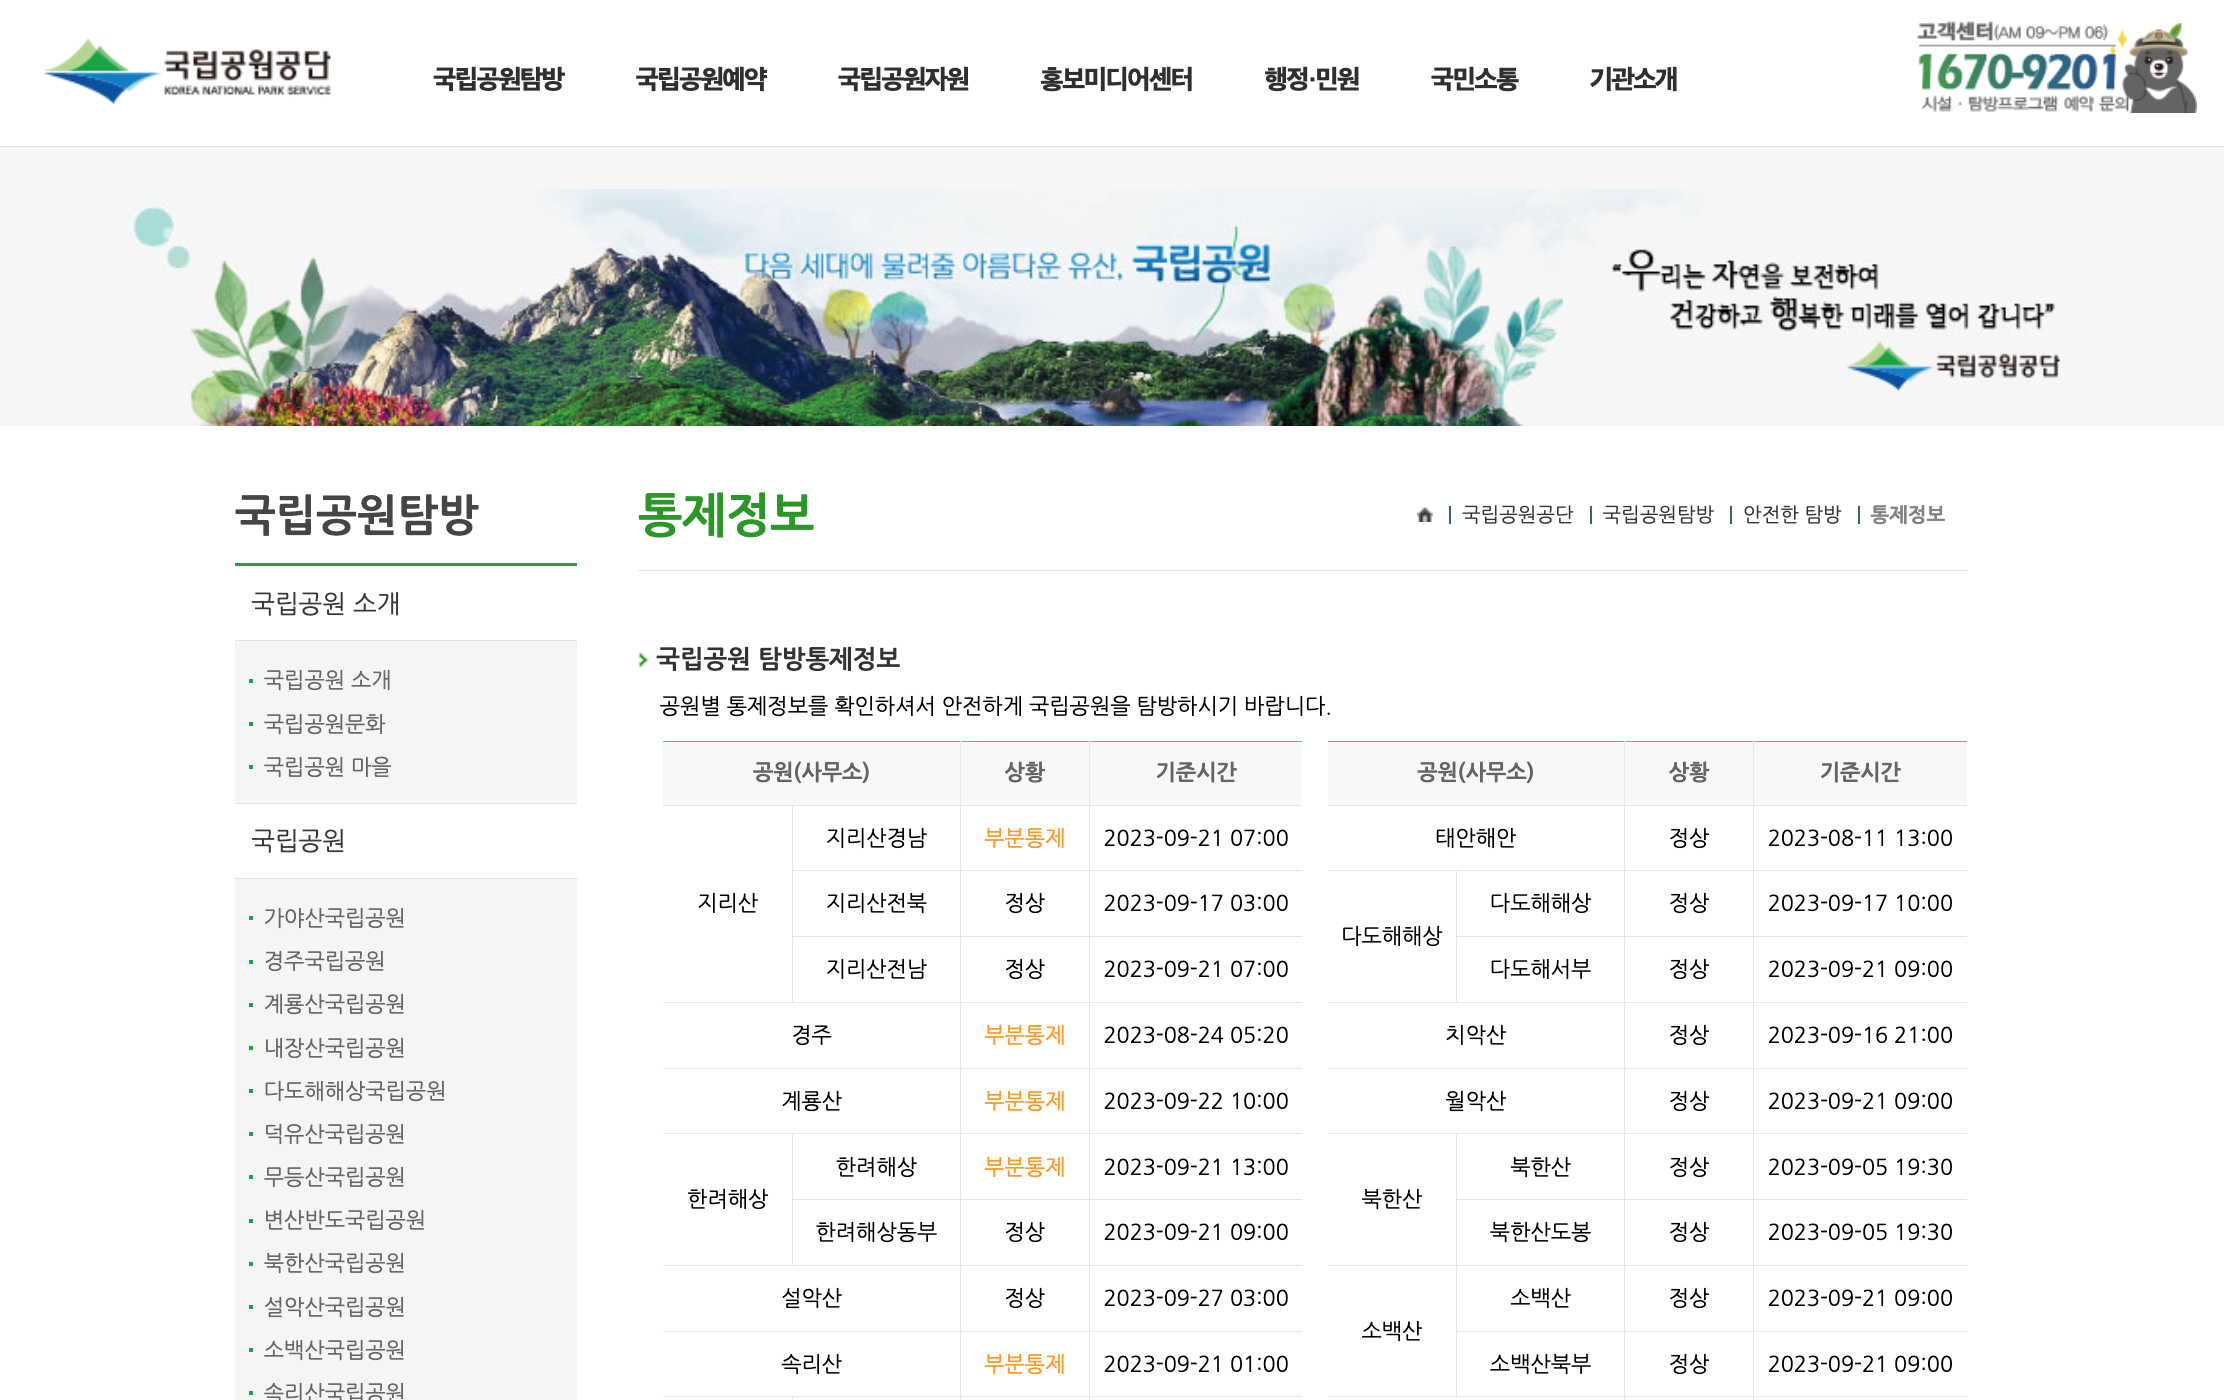
Task: Click the Korea National Park Service logo
Action: click(x=188, y=70)
